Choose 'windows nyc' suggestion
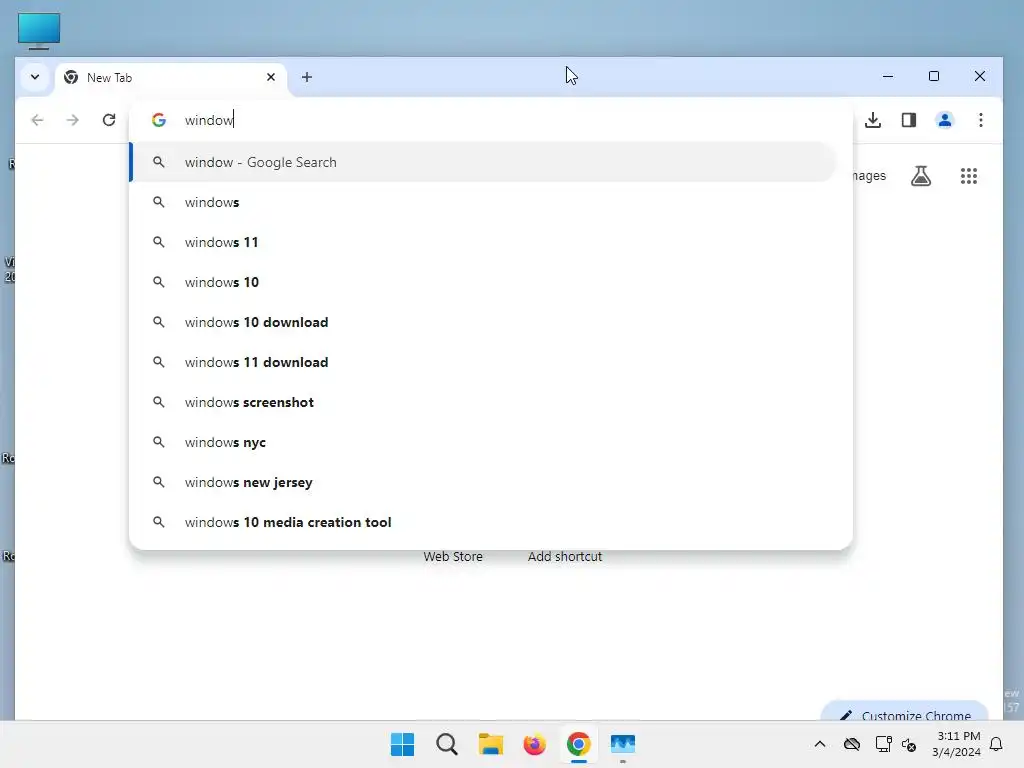This screenshot has height=768, width=1024. pos(483,442)
